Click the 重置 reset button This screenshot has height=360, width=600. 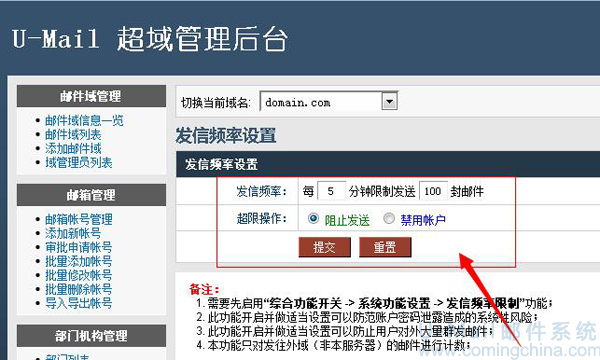385,247
